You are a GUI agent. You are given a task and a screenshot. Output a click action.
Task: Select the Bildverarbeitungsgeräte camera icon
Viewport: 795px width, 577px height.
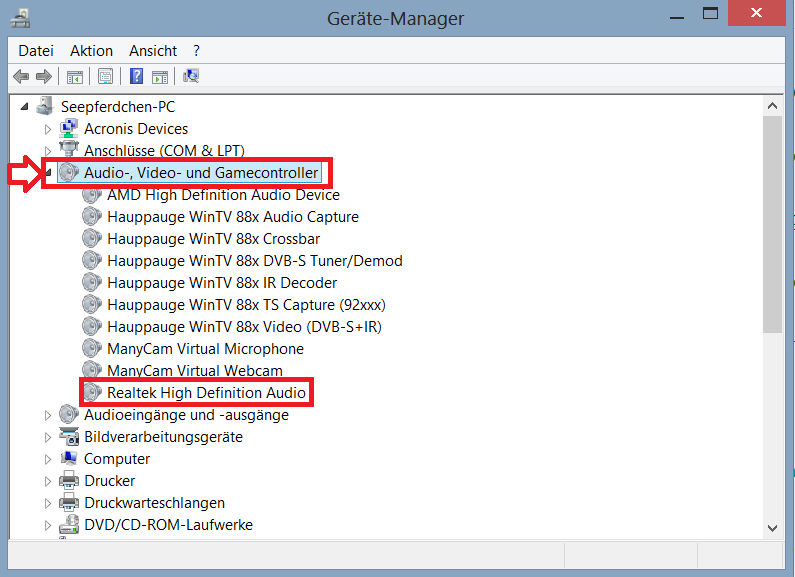[x=69, y=437]
